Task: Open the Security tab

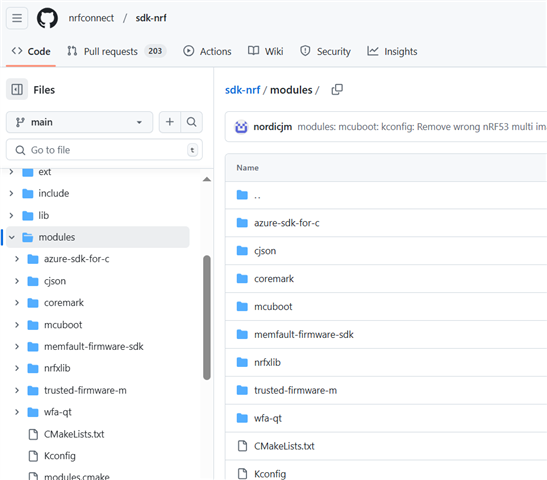Action: point(325,51)
